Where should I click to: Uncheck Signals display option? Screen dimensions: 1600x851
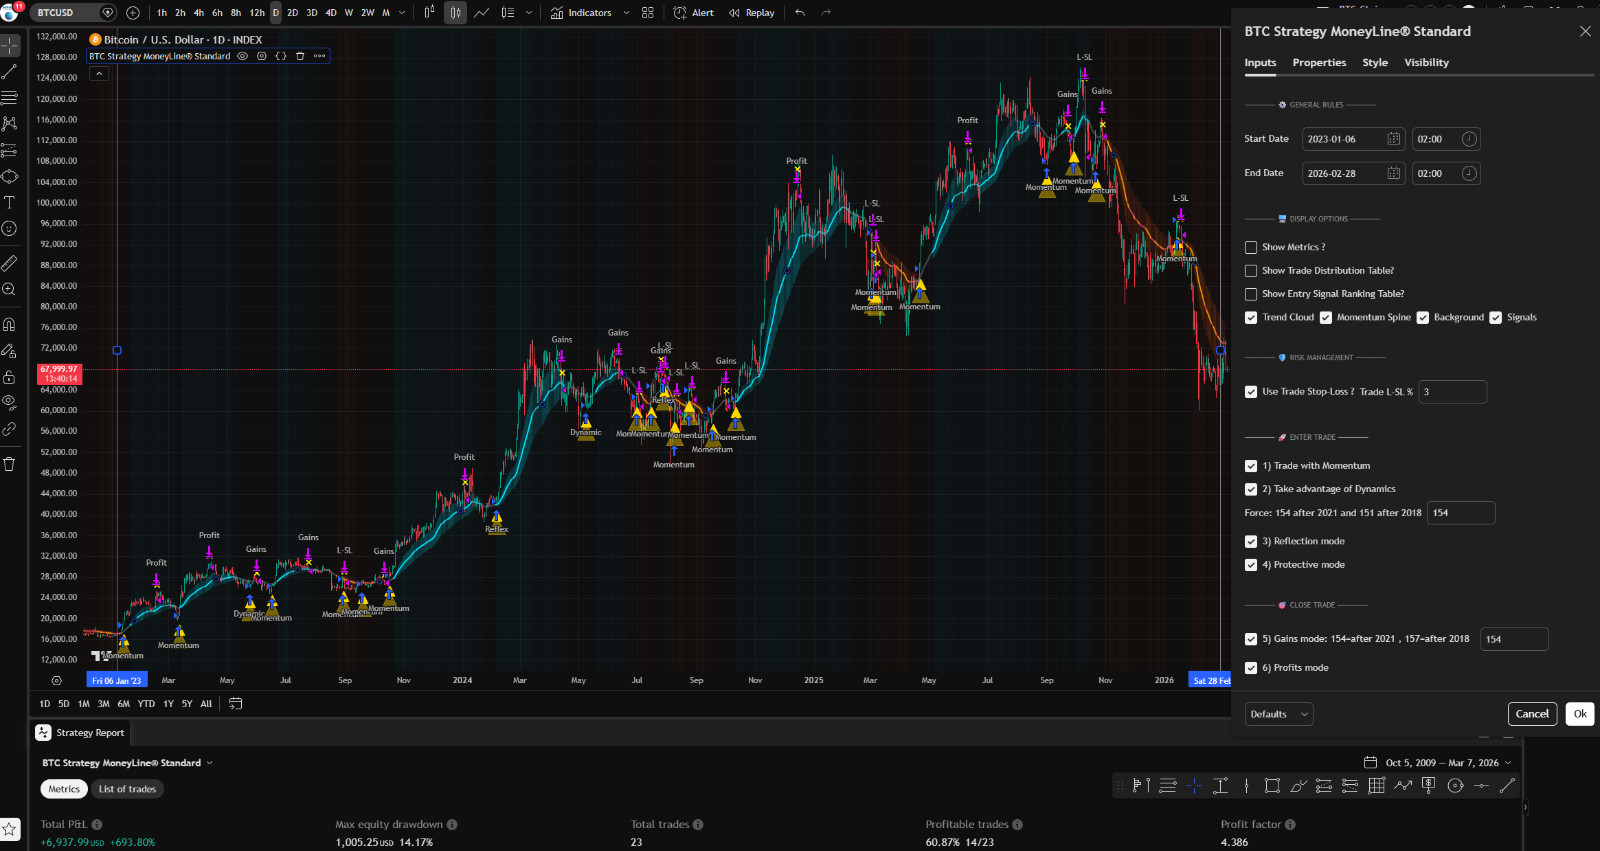1496,318
